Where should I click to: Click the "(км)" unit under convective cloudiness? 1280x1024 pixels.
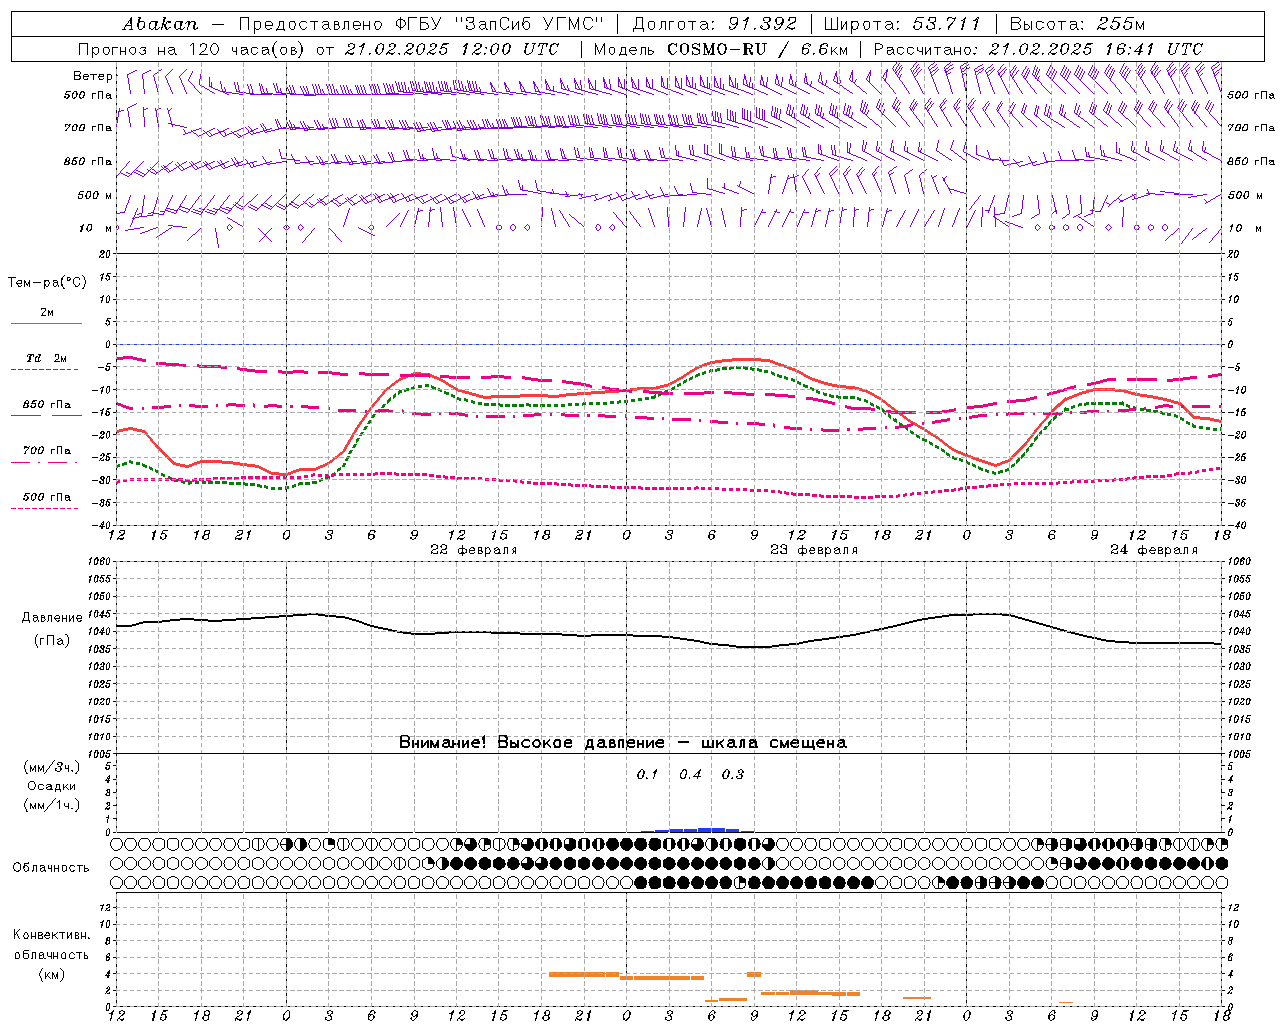(51, 974)
